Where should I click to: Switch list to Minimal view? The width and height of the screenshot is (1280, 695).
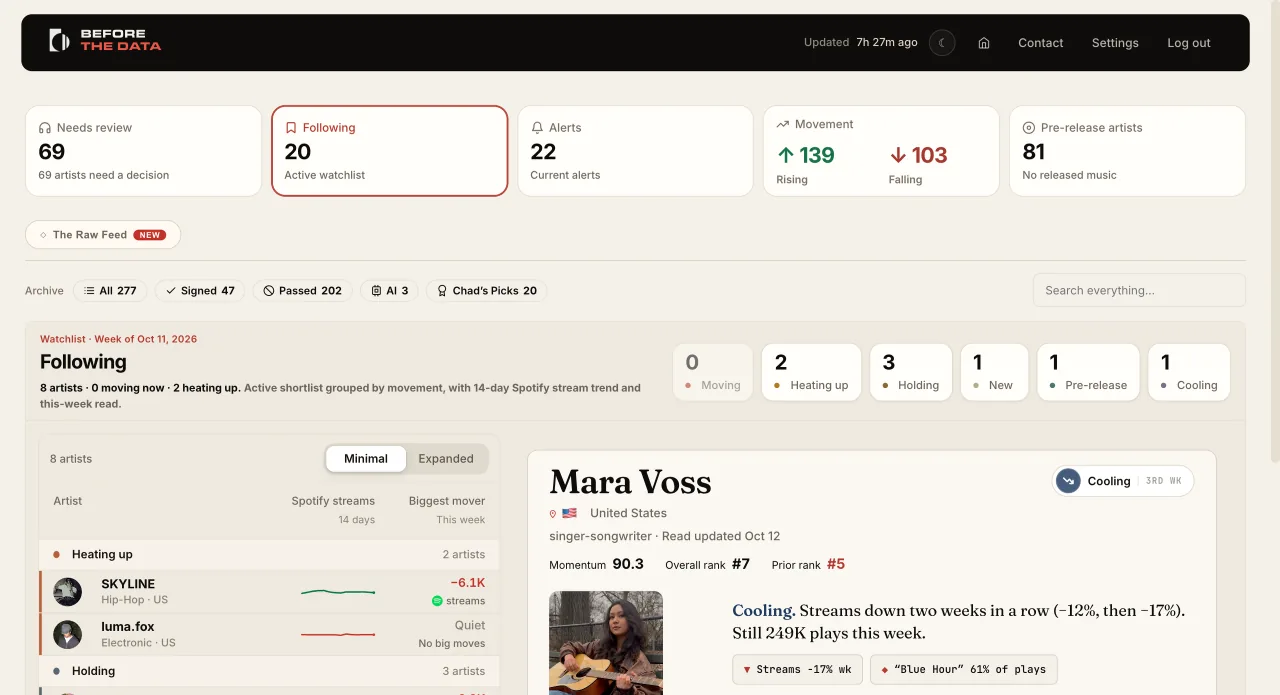pos(366,459)
